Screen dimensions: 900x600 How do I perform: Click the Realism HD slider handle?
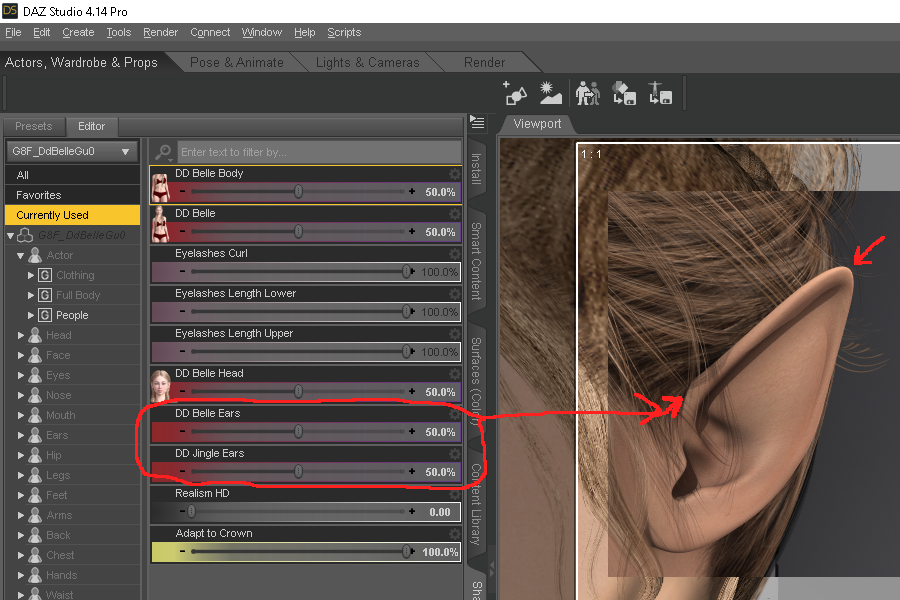tap(192, 511)
